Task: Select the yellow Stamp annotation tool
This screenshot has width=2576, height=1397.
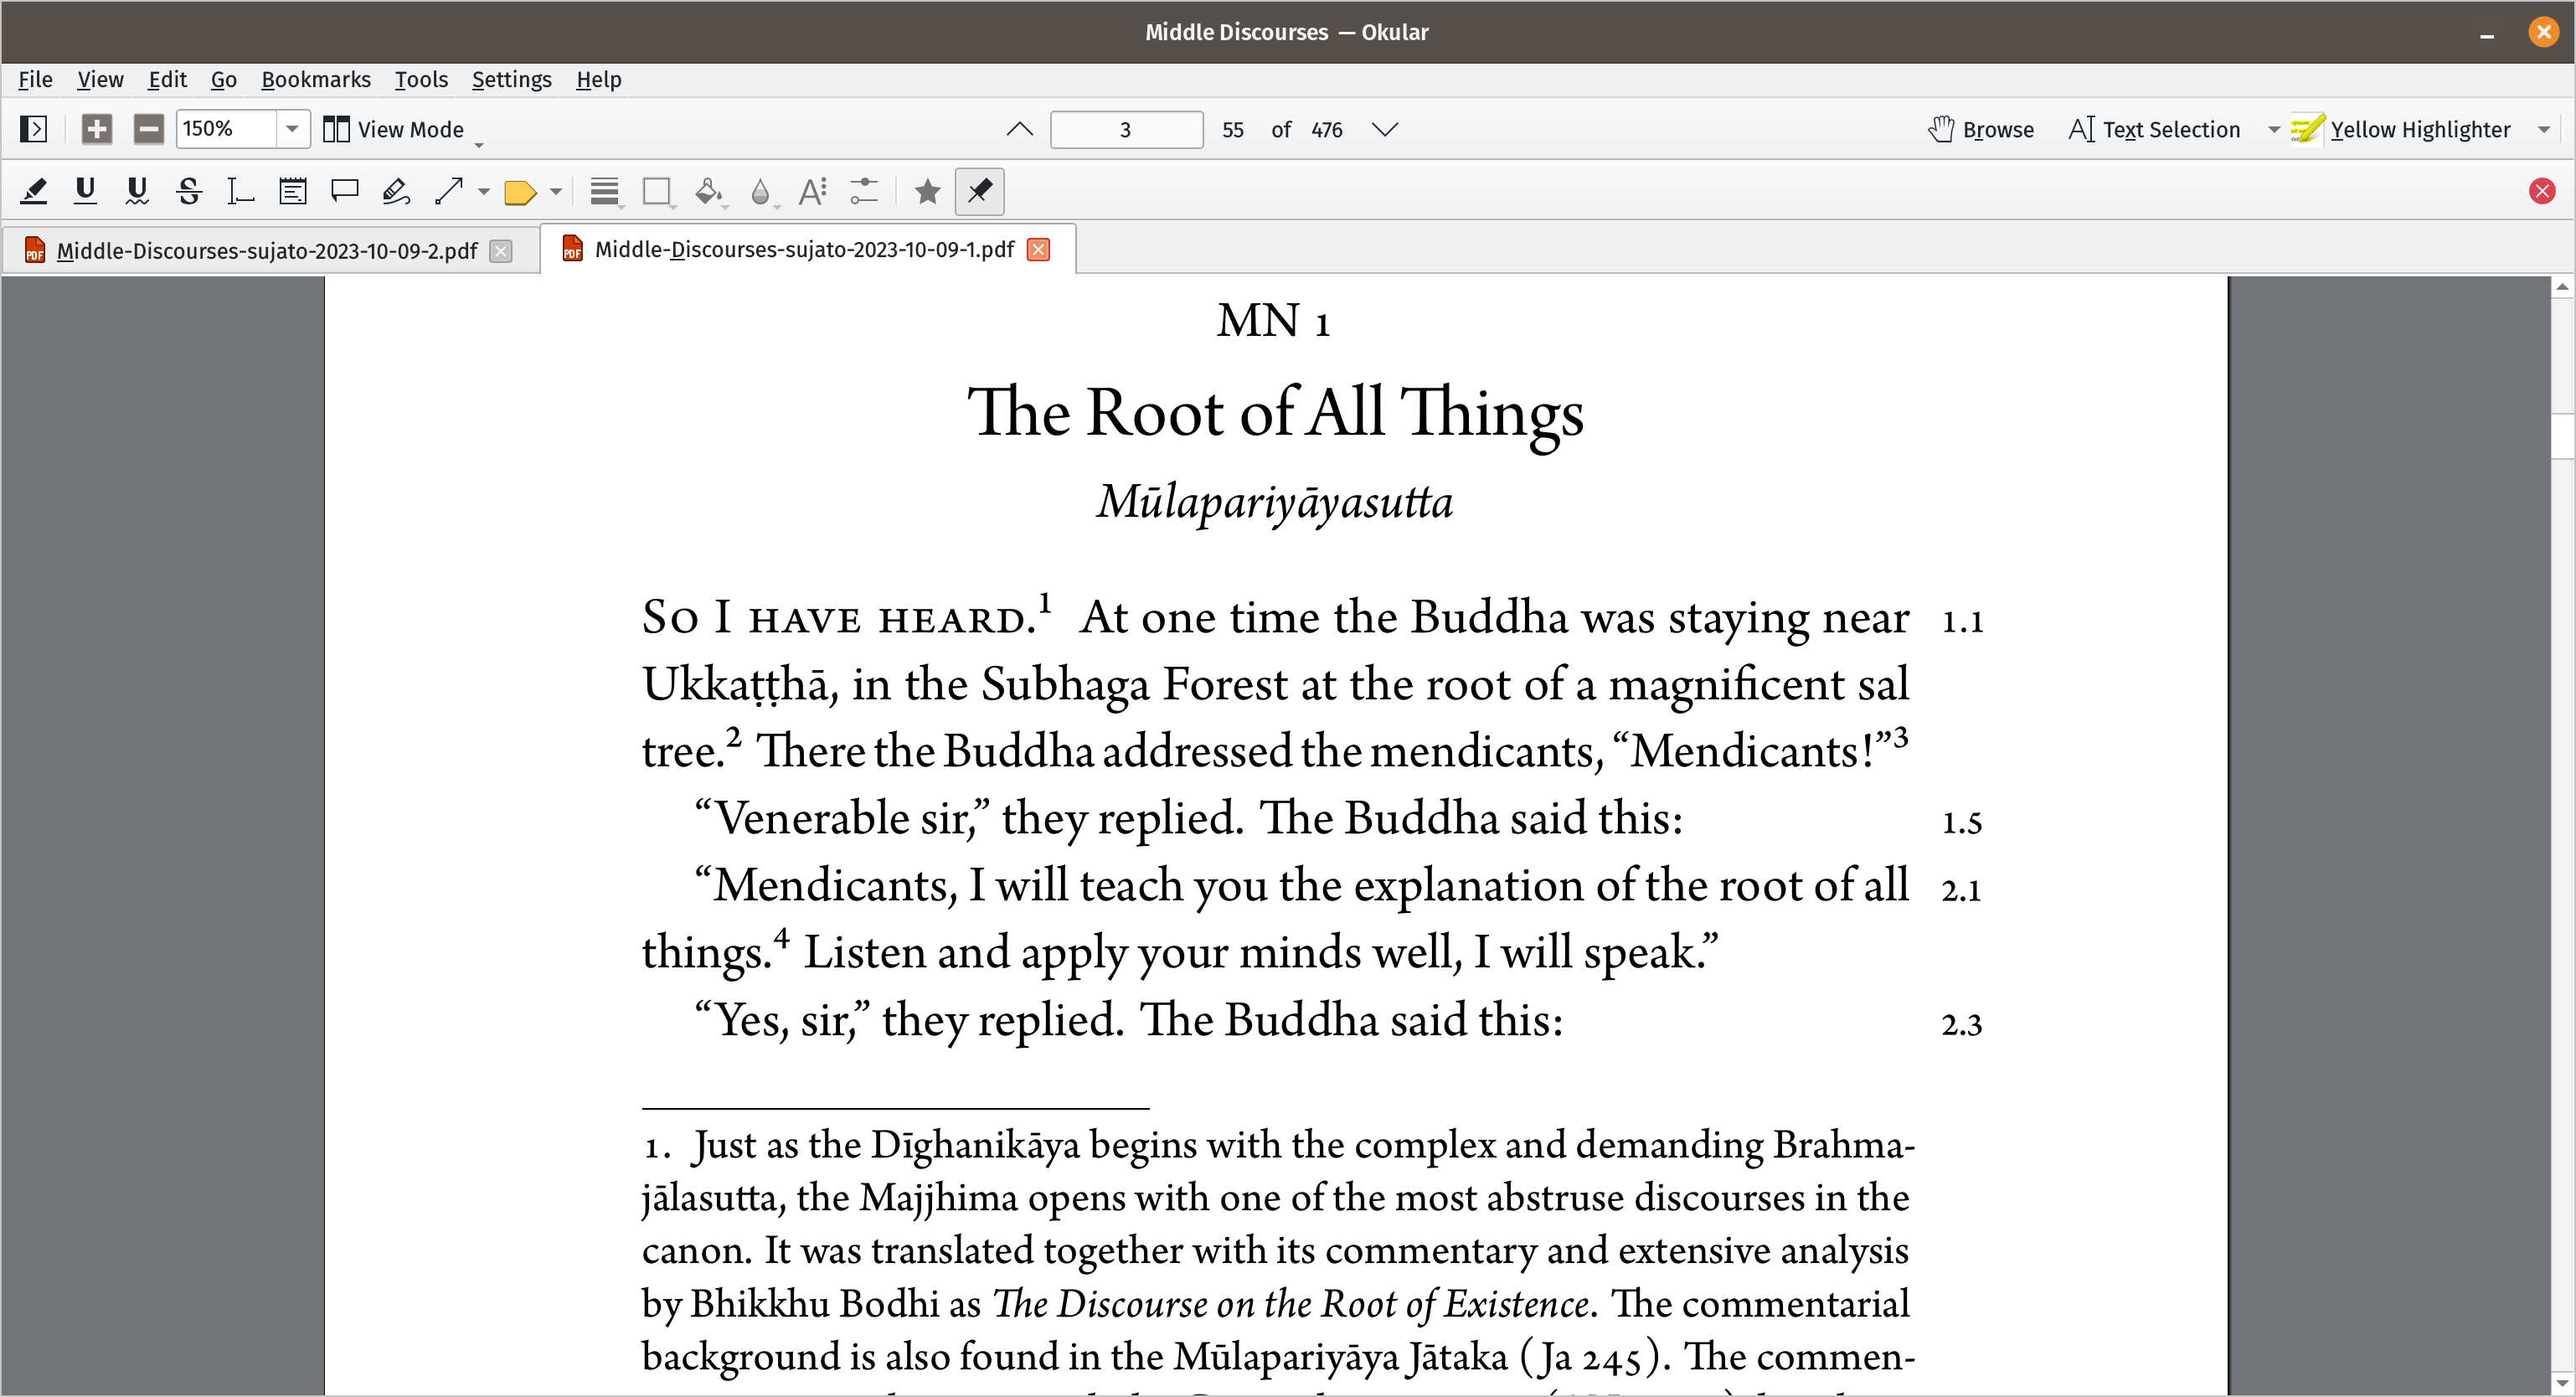Action: coord(520,192)
